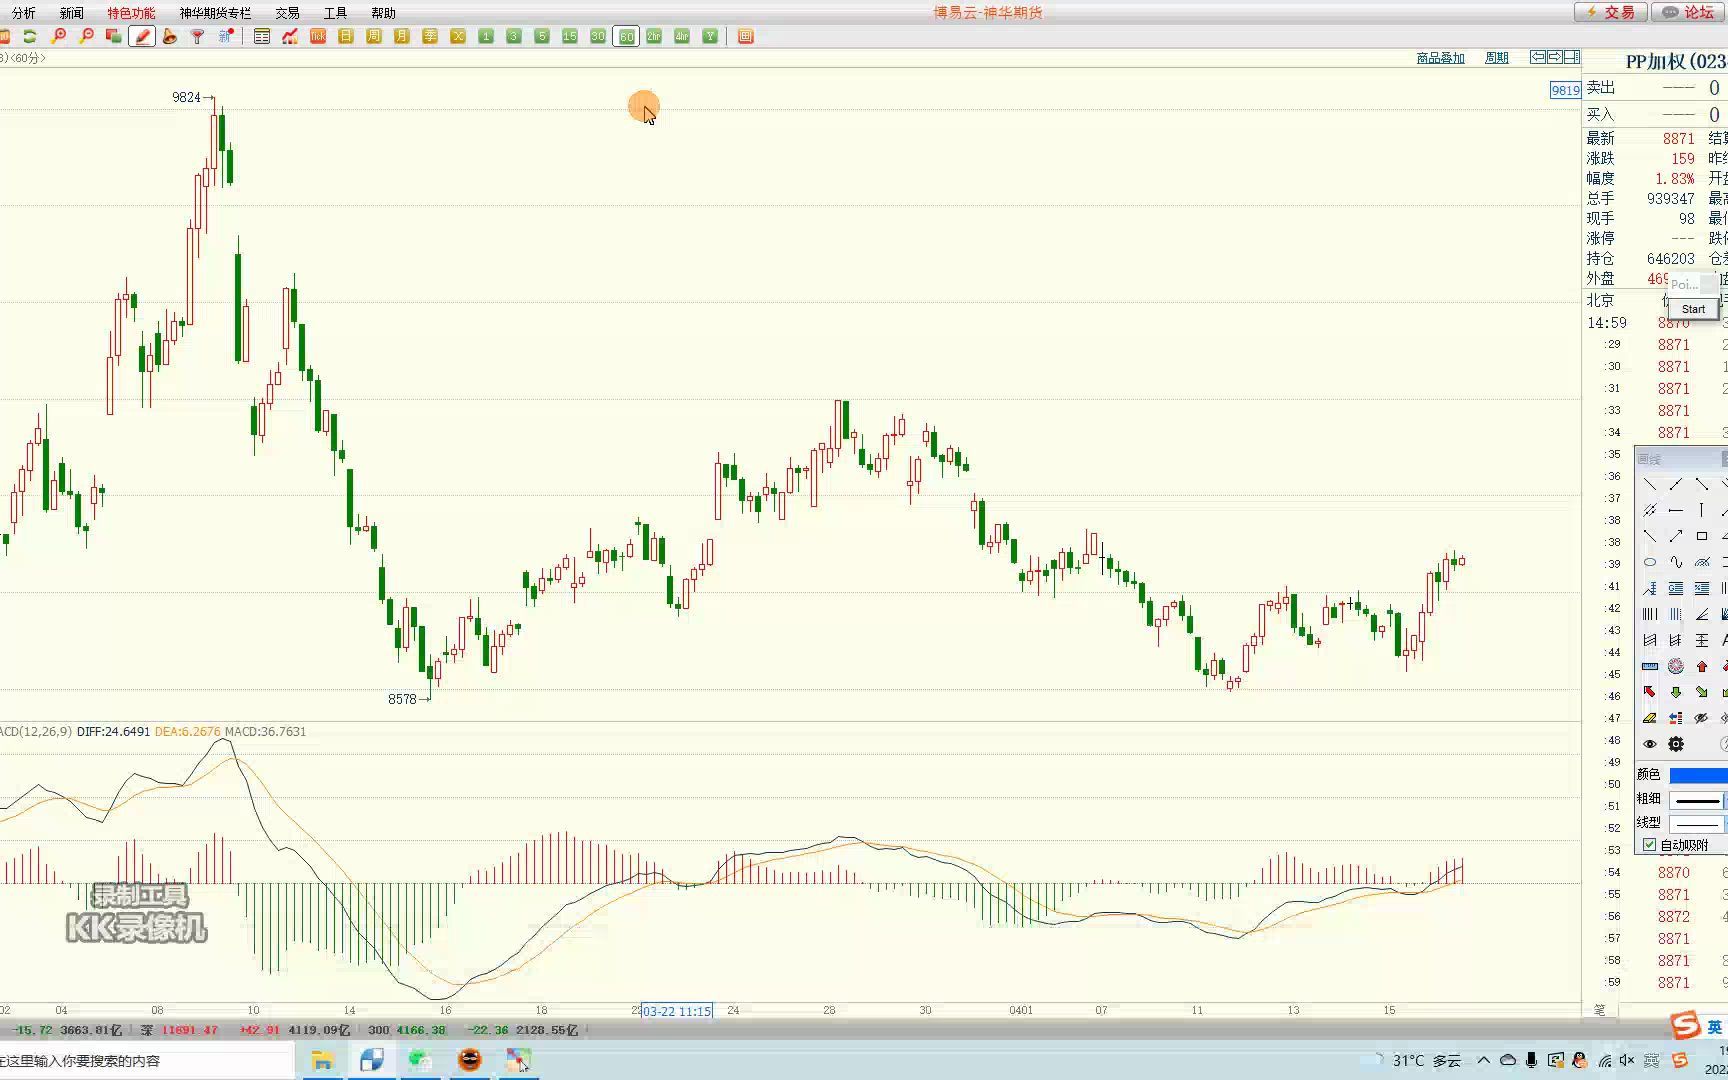Click the red grid layout toolbar icon

(746, 37)
